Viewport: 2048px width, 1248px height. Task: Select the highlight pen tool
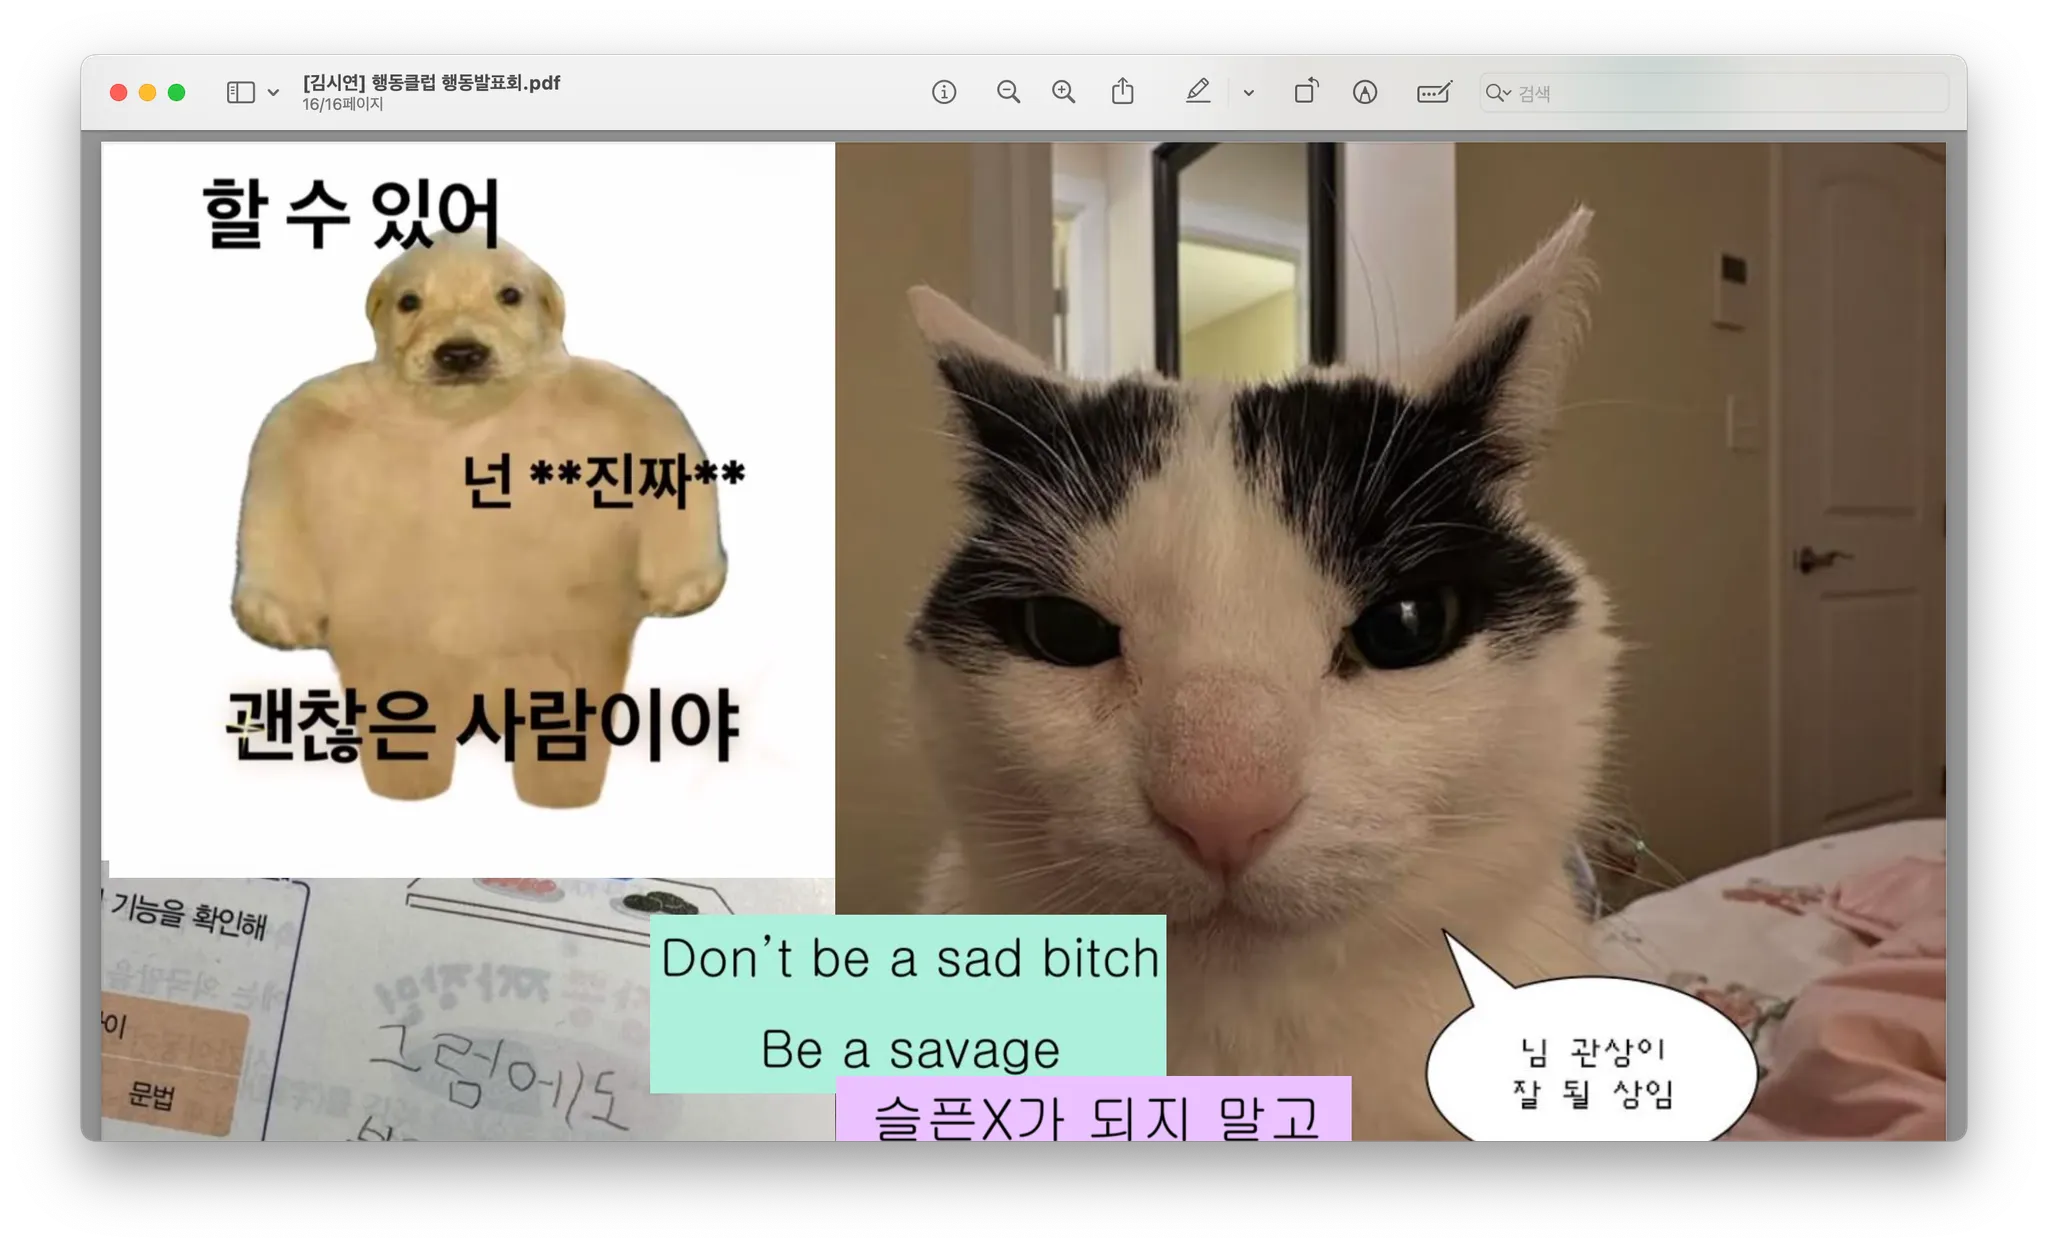tap(1197, 92)
